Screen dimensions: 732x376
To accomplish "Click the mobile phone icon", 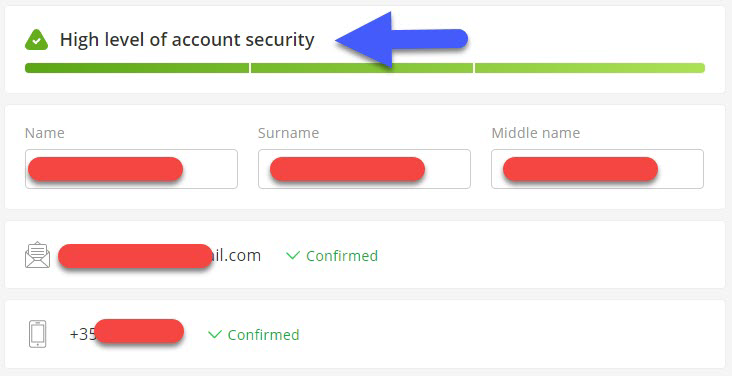I will 37,334.
